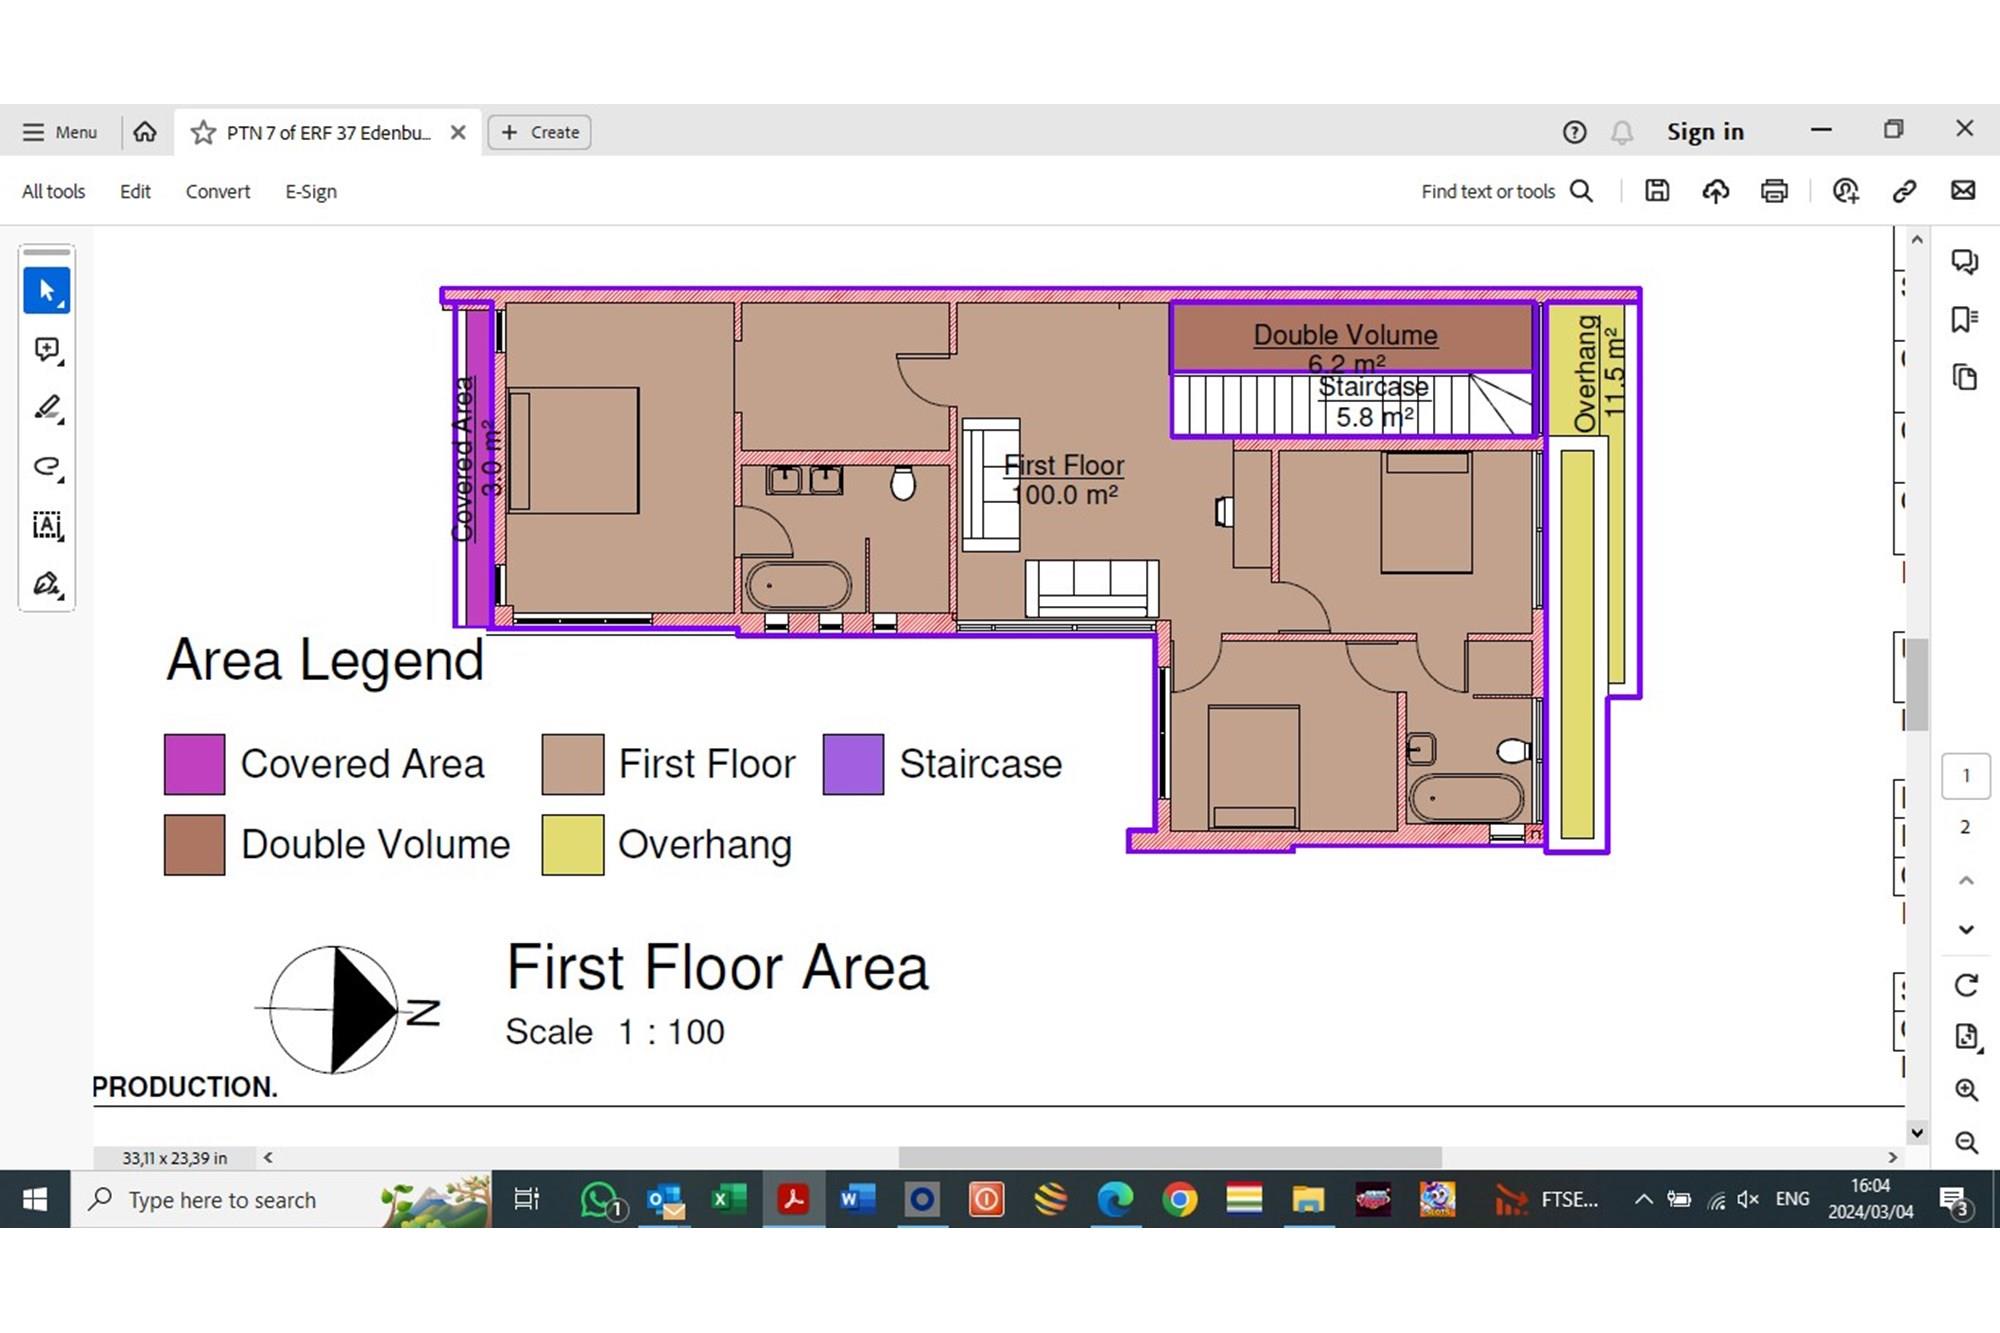Viewport: 2000px width, 1333px height.
Task: Select the arrow selection tool
Action: (x=46, y=291)
